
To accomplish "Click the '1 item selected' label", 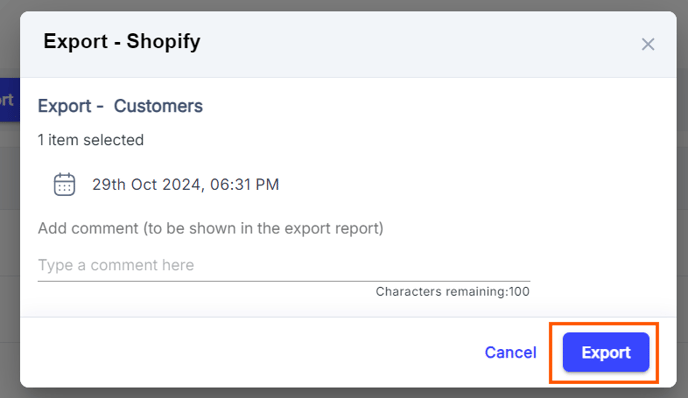I will (91, 140).
